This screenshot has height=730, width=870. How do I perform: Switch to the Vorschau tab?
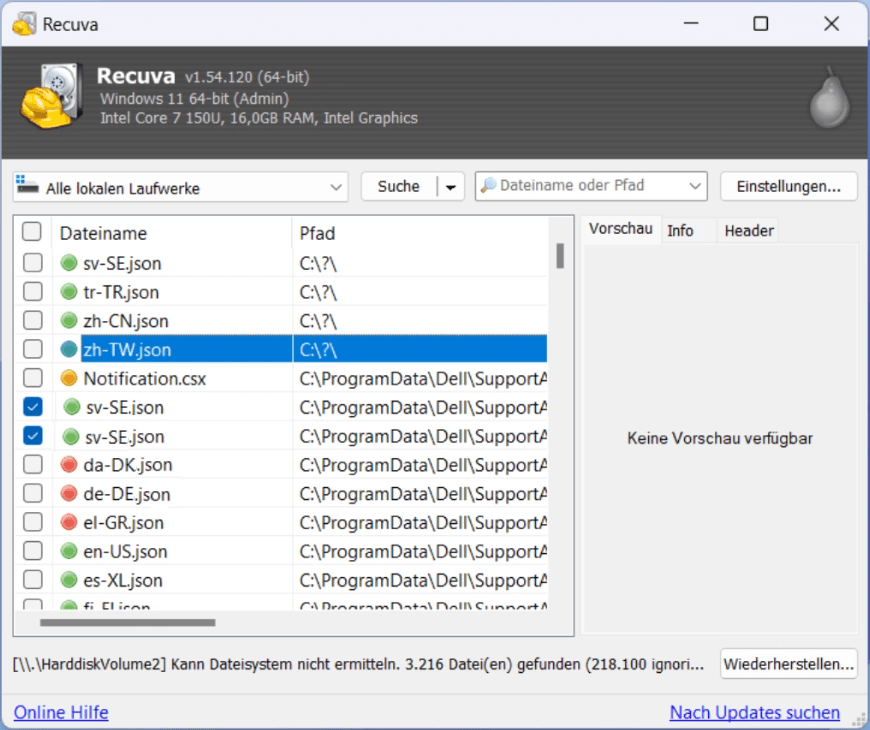point(621,229)
